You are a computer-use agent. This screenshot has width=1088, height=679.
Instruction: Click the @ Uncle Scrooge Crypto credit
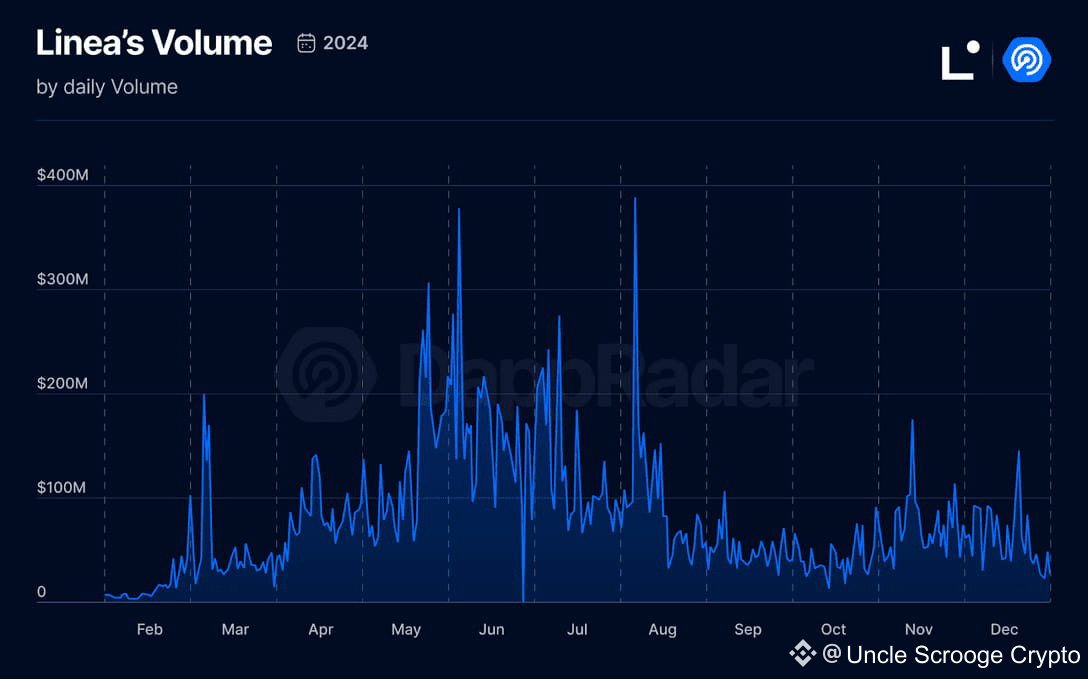pyautogui.click(x=951, y=654)
